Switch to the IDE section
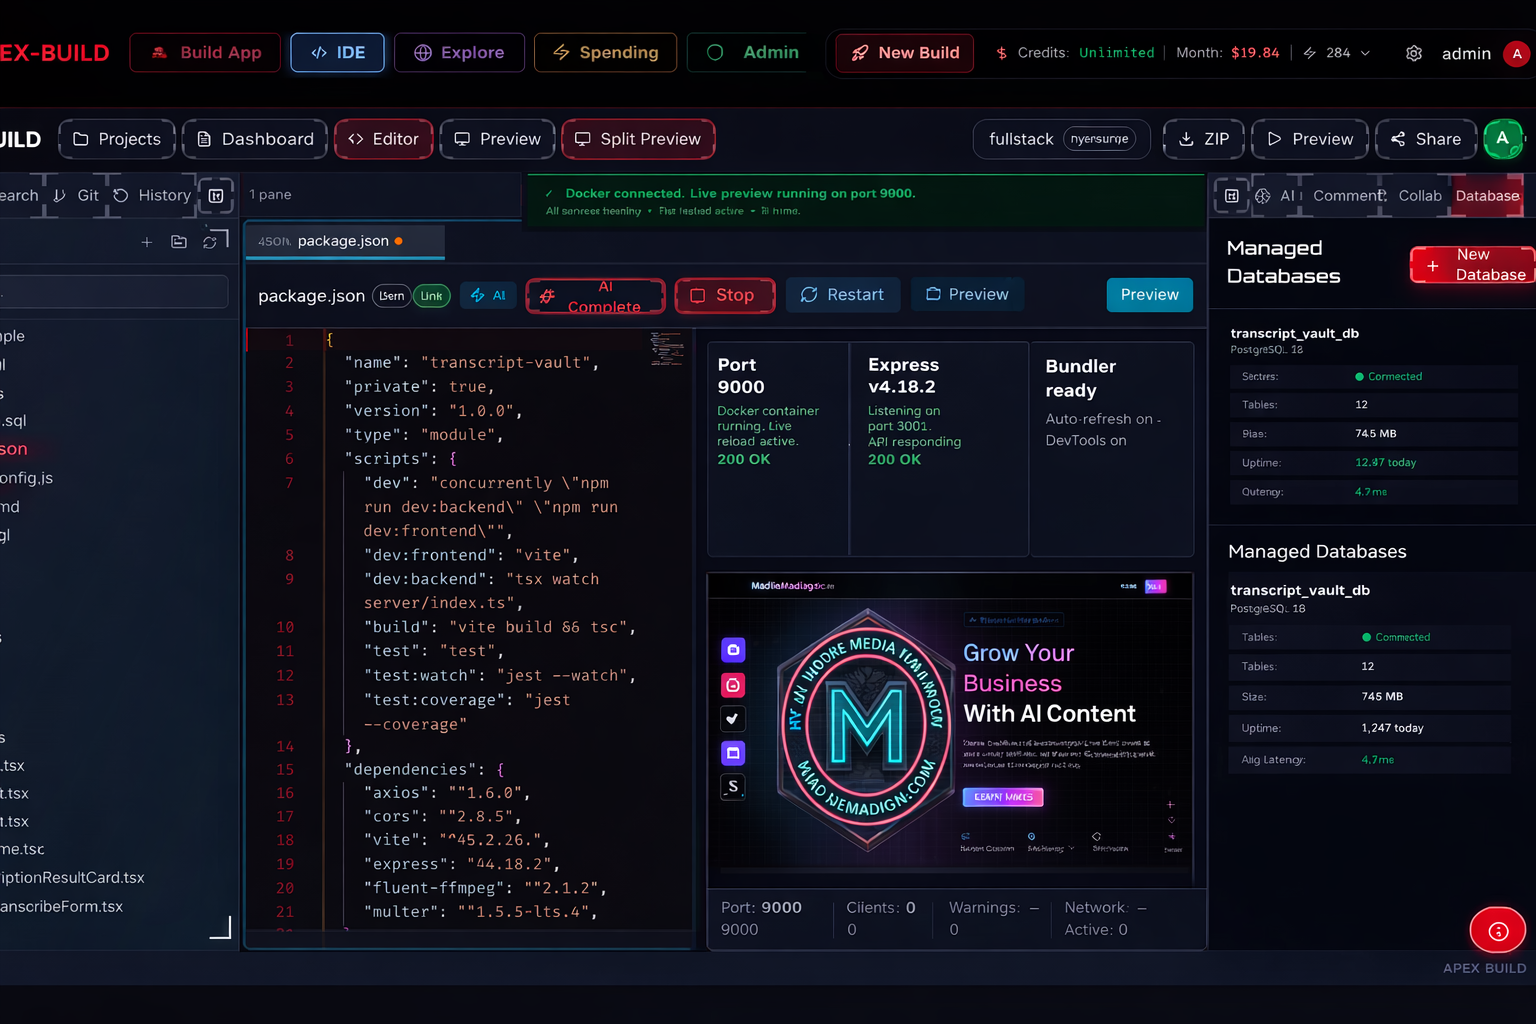 pyautogui.click(x=337, y=53)
